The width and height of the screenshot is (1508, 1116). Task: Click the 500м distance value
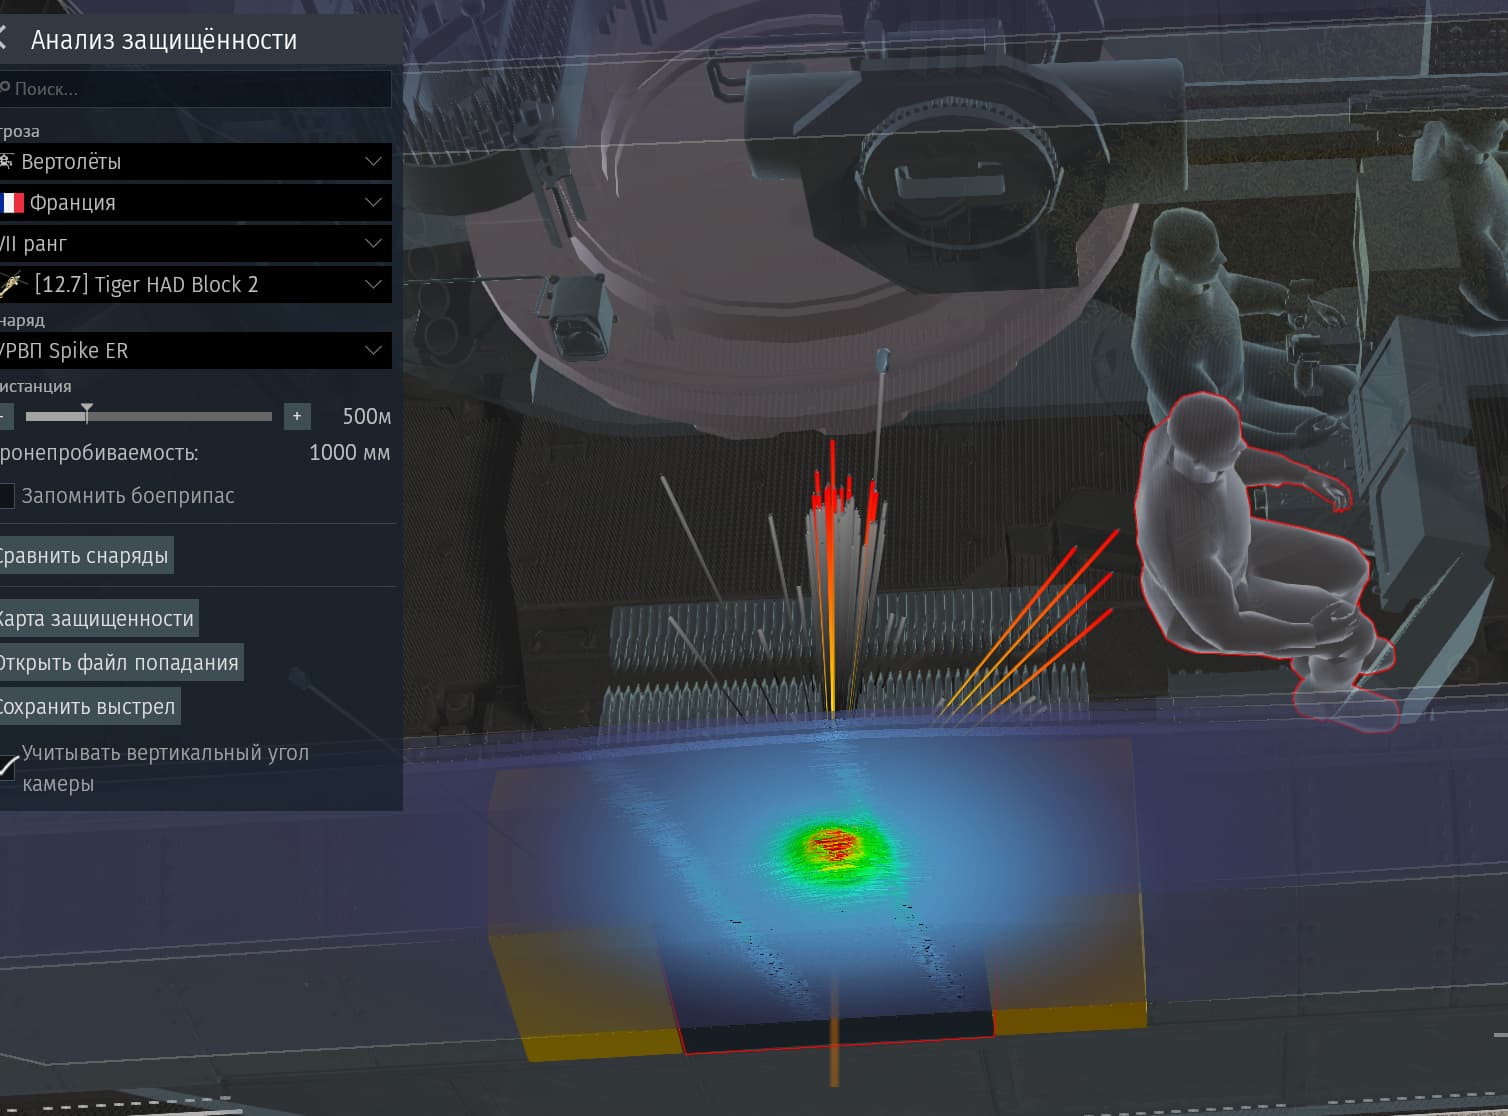click(366, 416)
